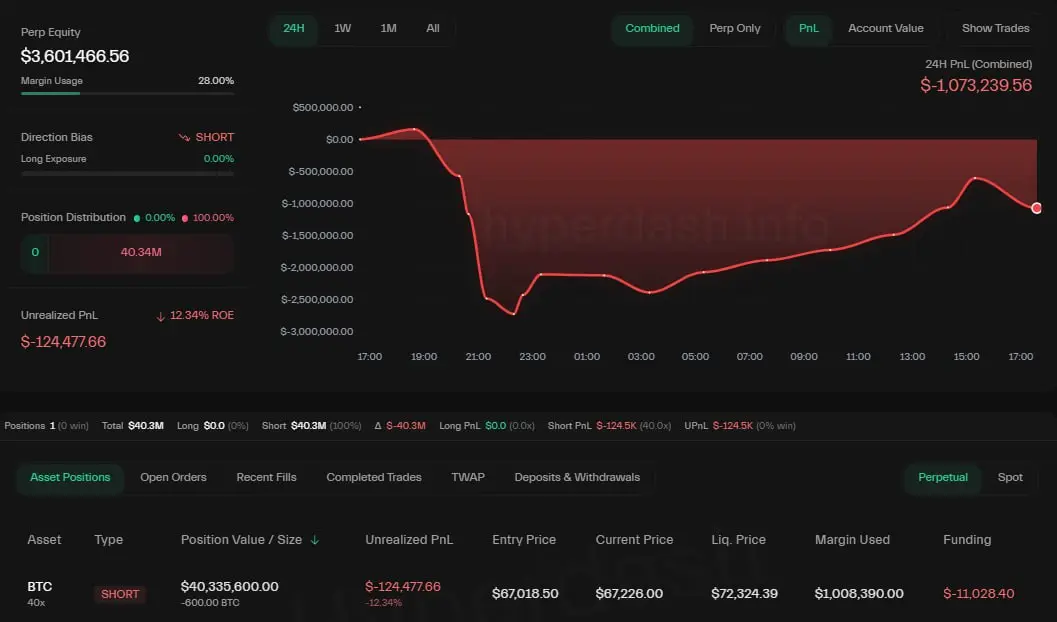Click the 40.34M short distribution bar

click(x=141, y=253)
